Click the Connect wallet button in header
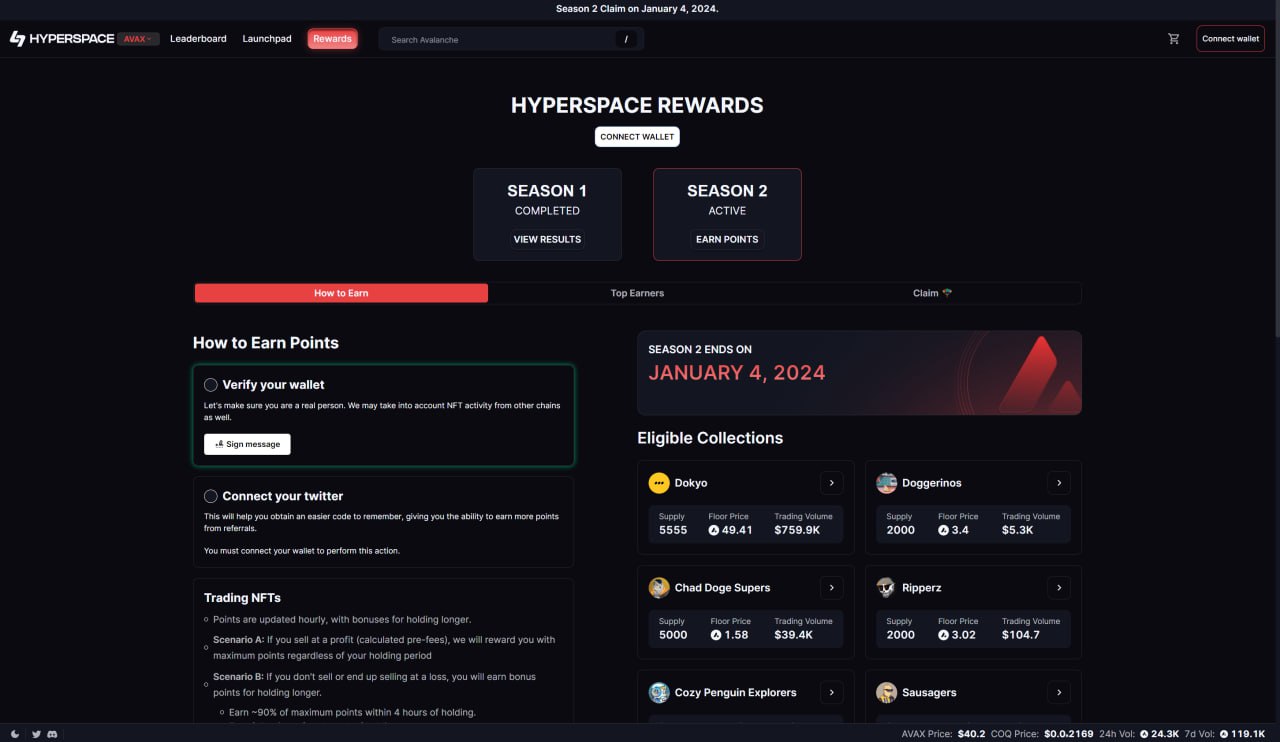 [1230, 39]
